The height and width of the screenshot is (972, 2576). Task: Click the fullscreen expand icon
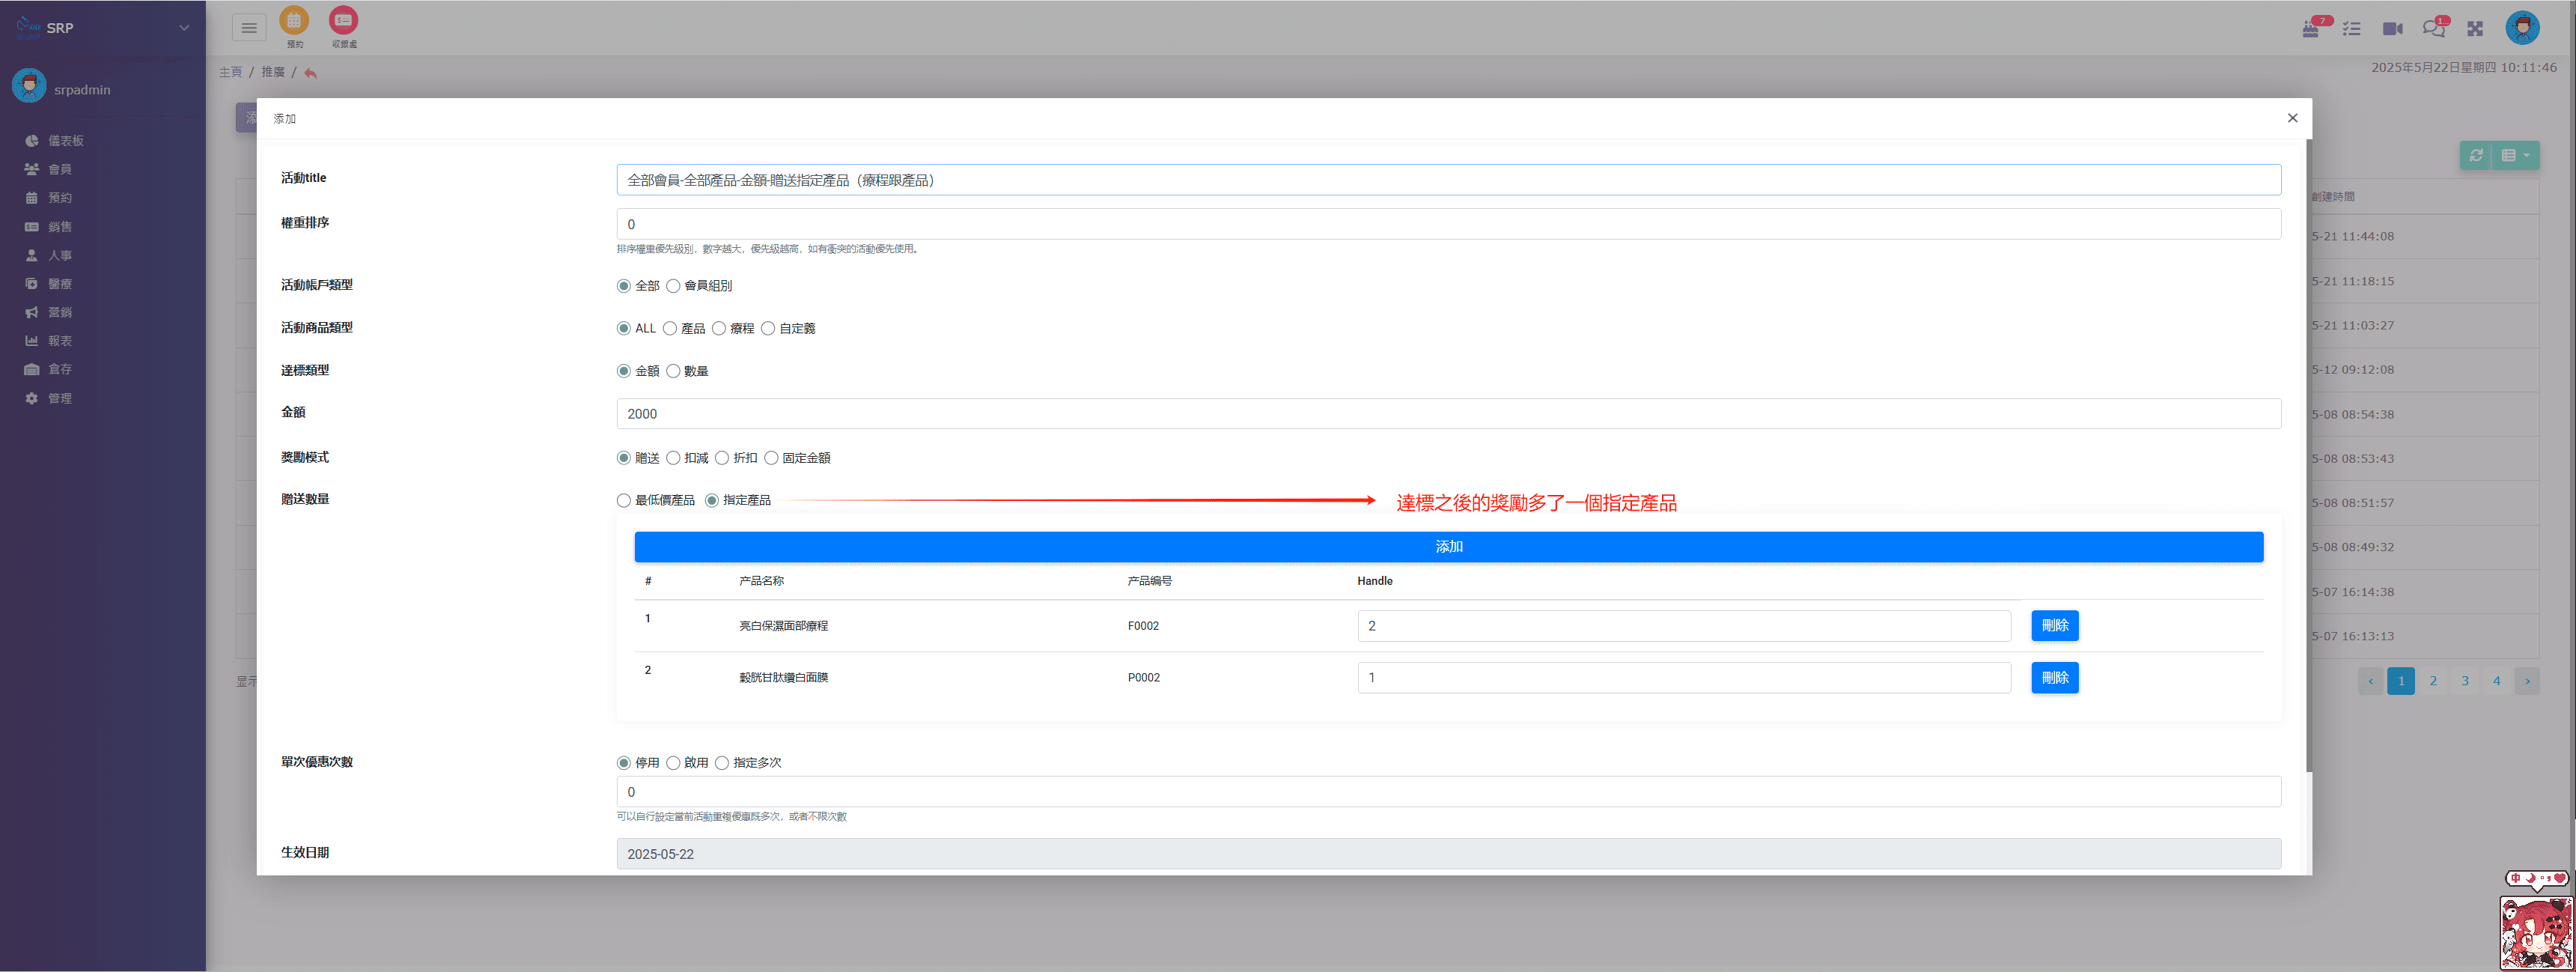click(x=2475, y=29)
